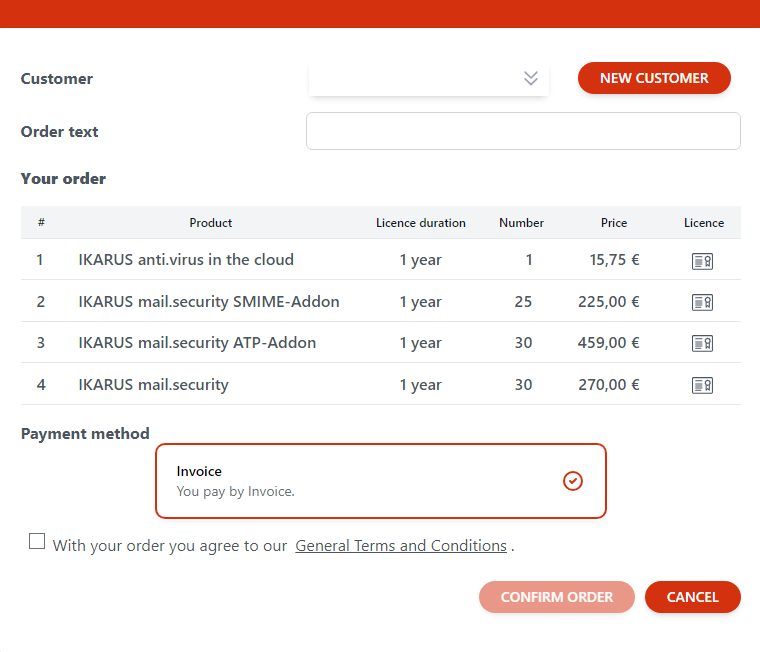Select the Invoice payment method option

[x=380, y=481]
